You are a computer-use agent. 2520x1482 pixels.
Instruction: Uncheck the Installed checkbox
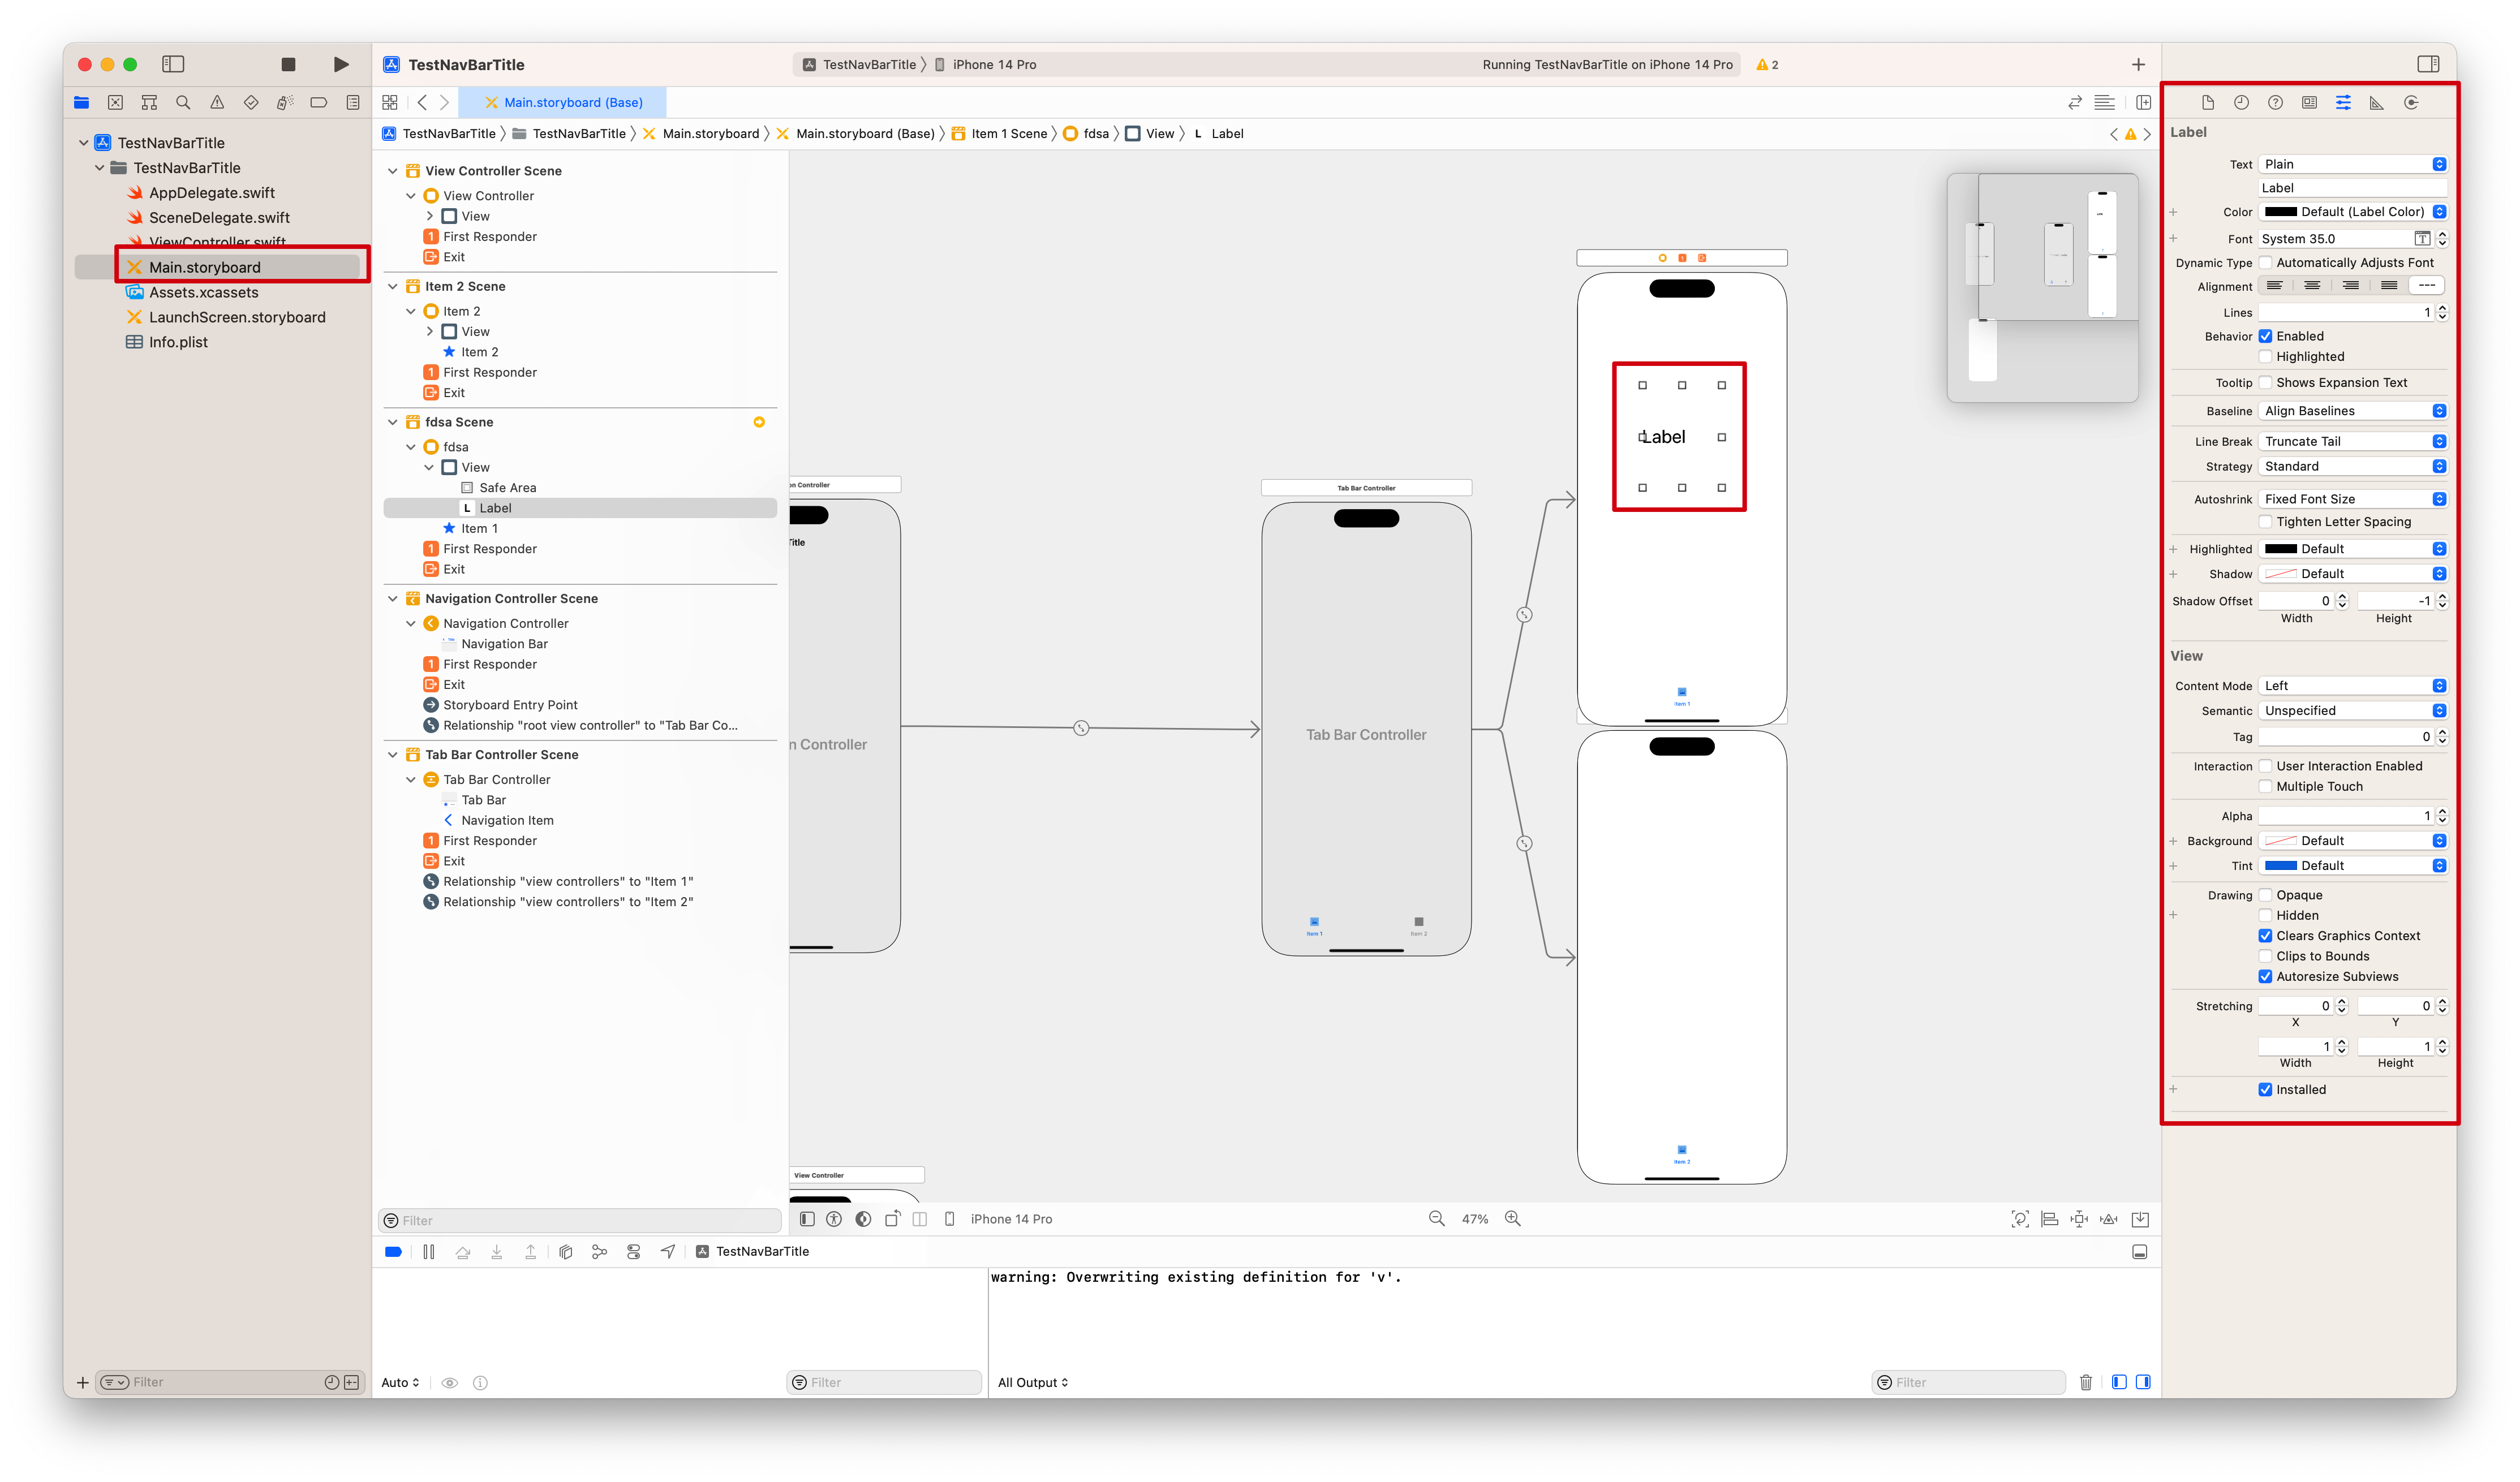click(2265, 1089)
